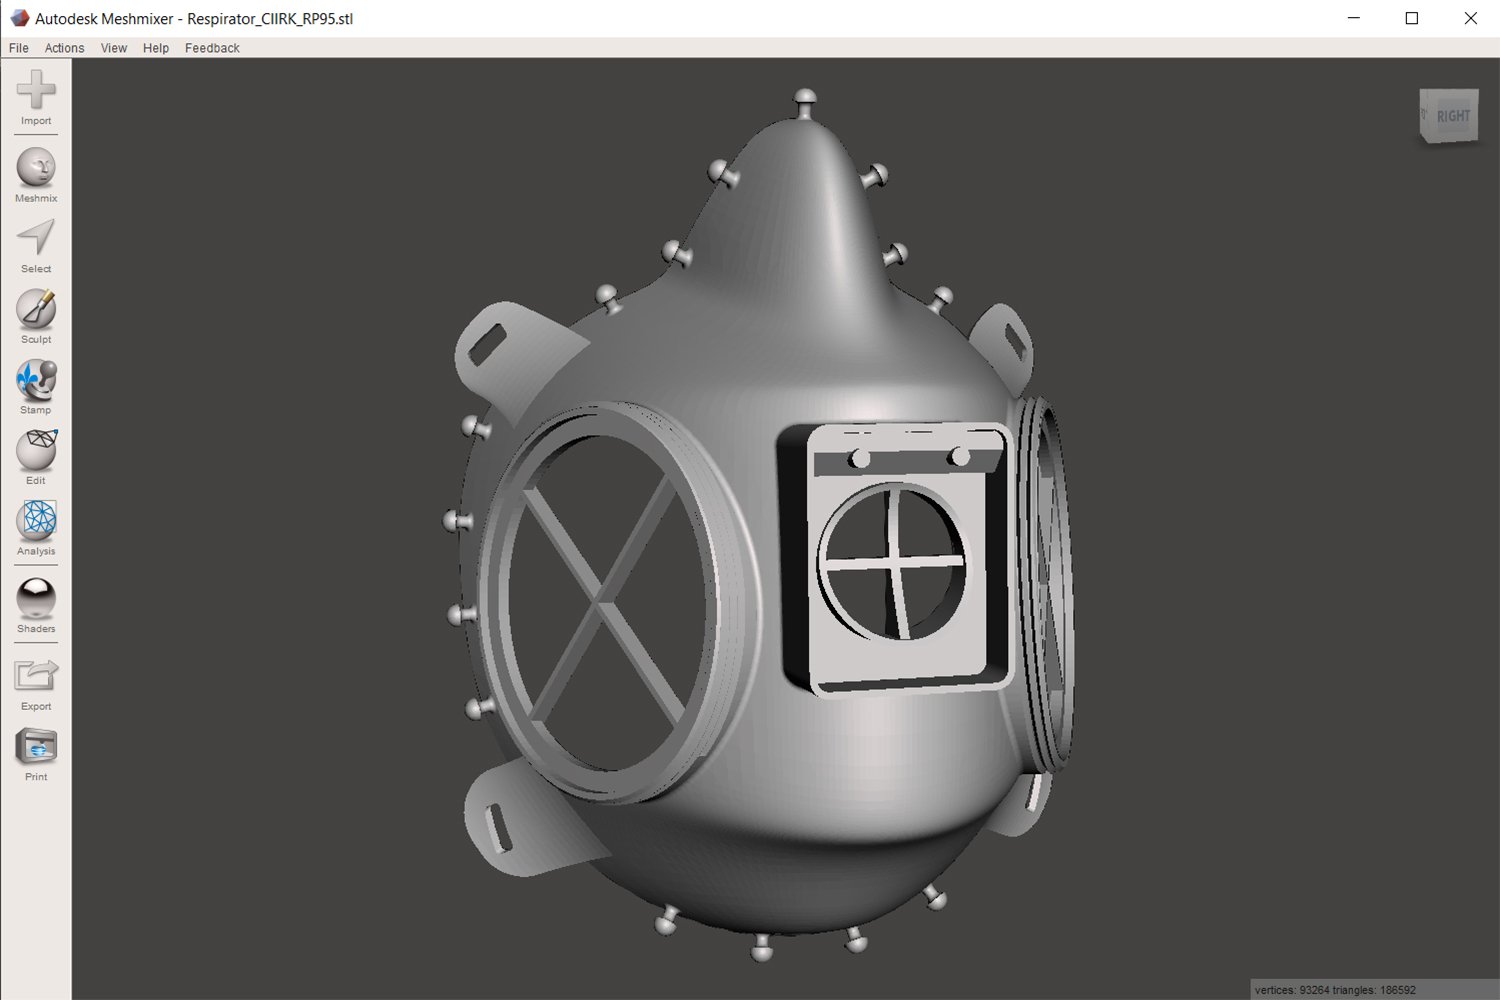Click the Meshmixer app logo in title bar
The image size is (1500, 1000).
19,18
